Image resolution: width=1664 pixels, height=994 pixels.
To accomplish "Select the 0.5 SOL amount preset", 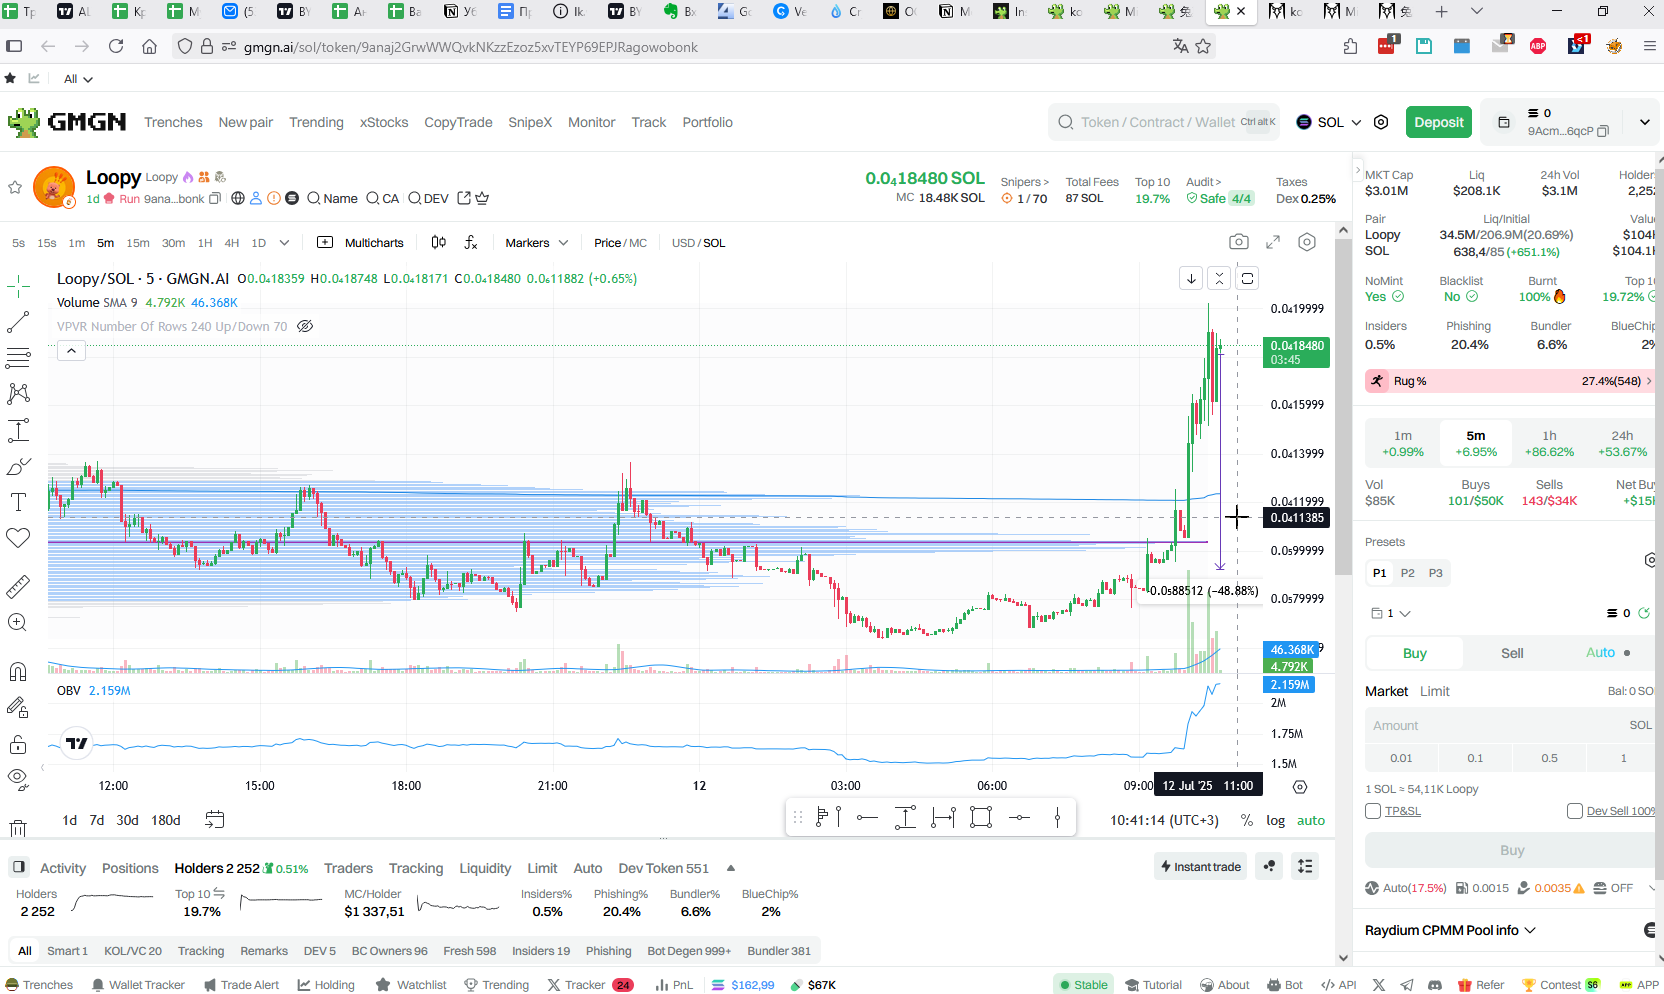I will pyautogui.click(x=1549, y=758).
